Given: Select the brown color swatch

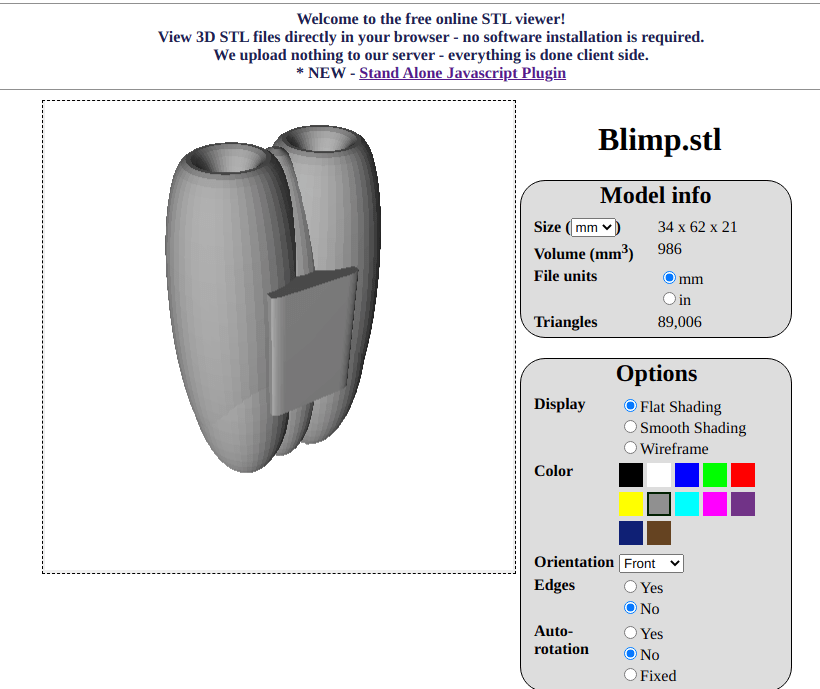Looking at the screenshot, I should (x=659, y=533).
